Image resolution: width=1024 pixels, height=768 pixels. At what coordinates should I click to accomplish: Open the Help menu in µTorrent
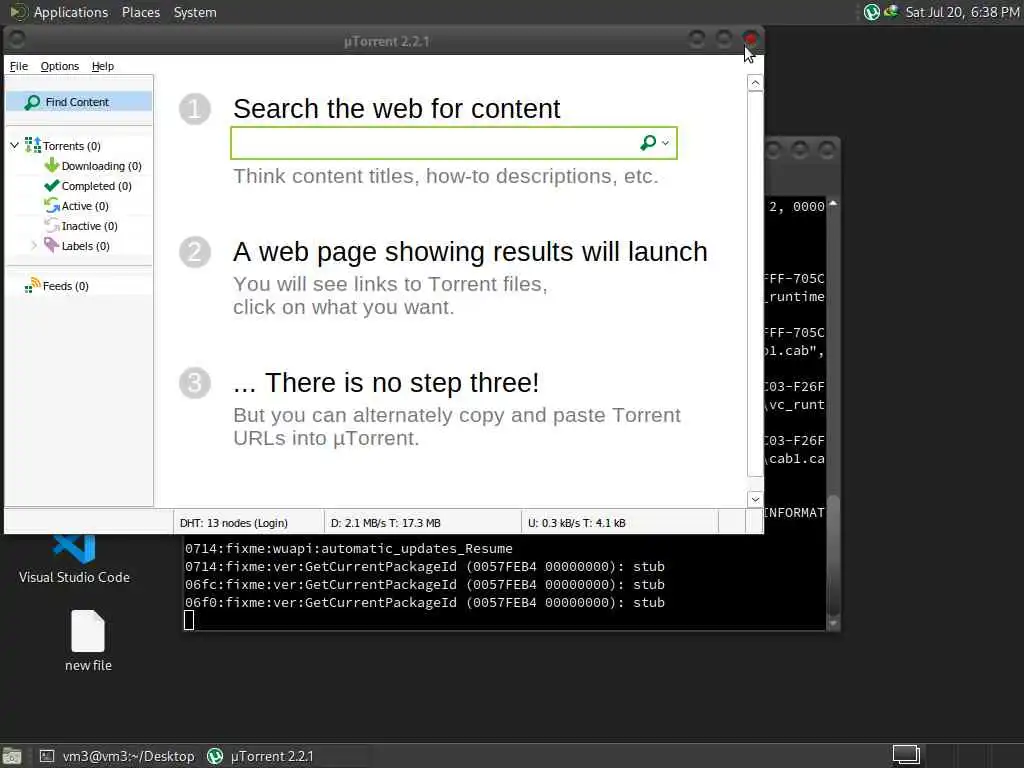(103, 66)
